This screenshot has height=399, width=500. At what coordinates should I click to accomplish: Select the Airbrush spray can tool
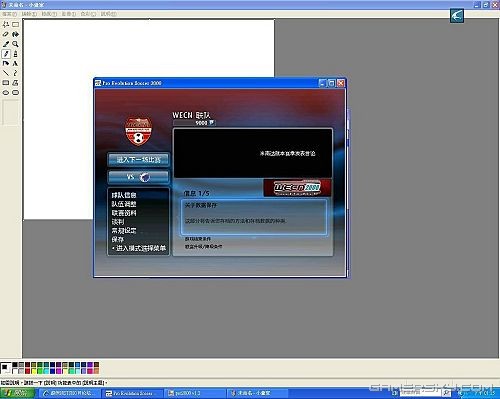pos(6,63)
